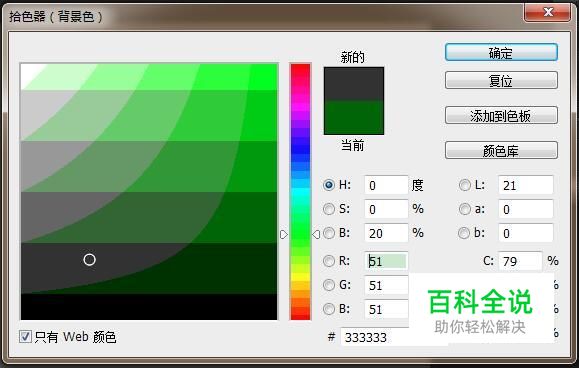Confirm with the 确定 button
This screenshot has height=368, width=579.
coord(501,52)
